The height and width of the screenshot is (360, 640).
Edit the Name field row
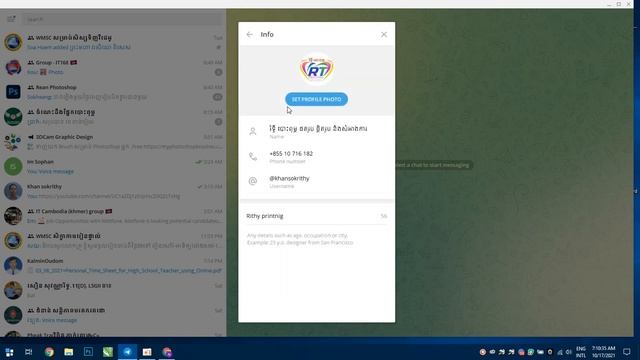point(316,131)
